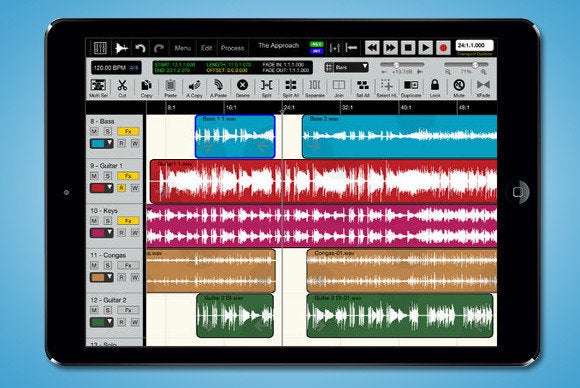Click the 16:1 marker on the timeline ruler

click(231, 108)
